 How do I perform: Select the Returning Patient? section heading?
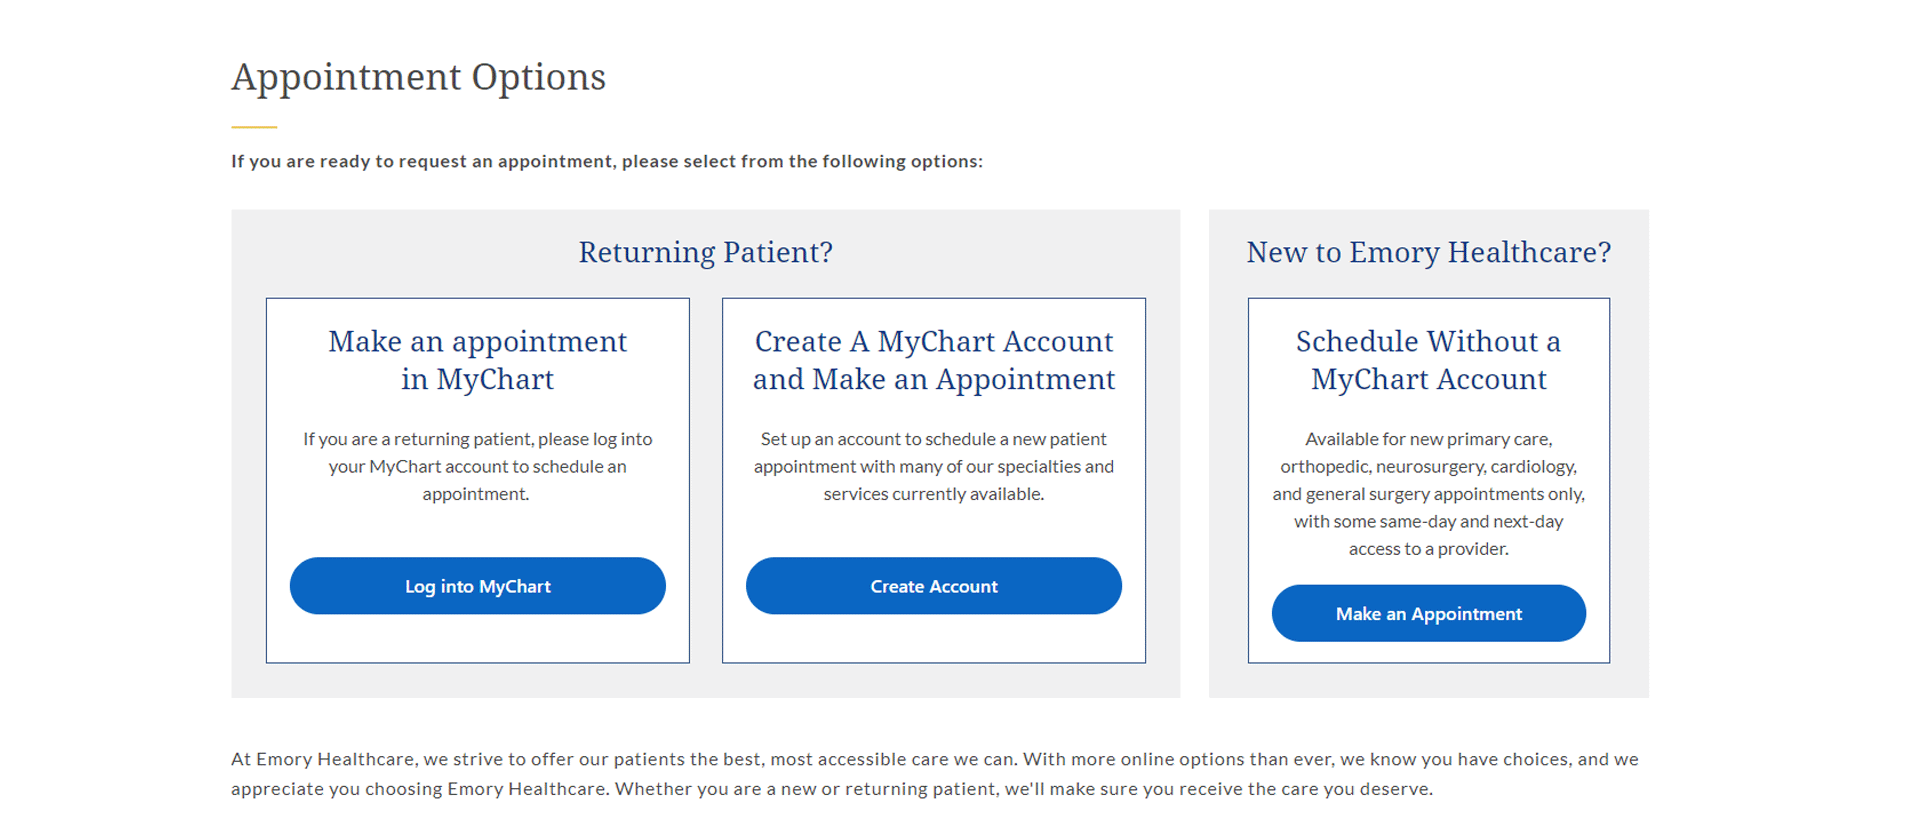[x=705, y=252]
